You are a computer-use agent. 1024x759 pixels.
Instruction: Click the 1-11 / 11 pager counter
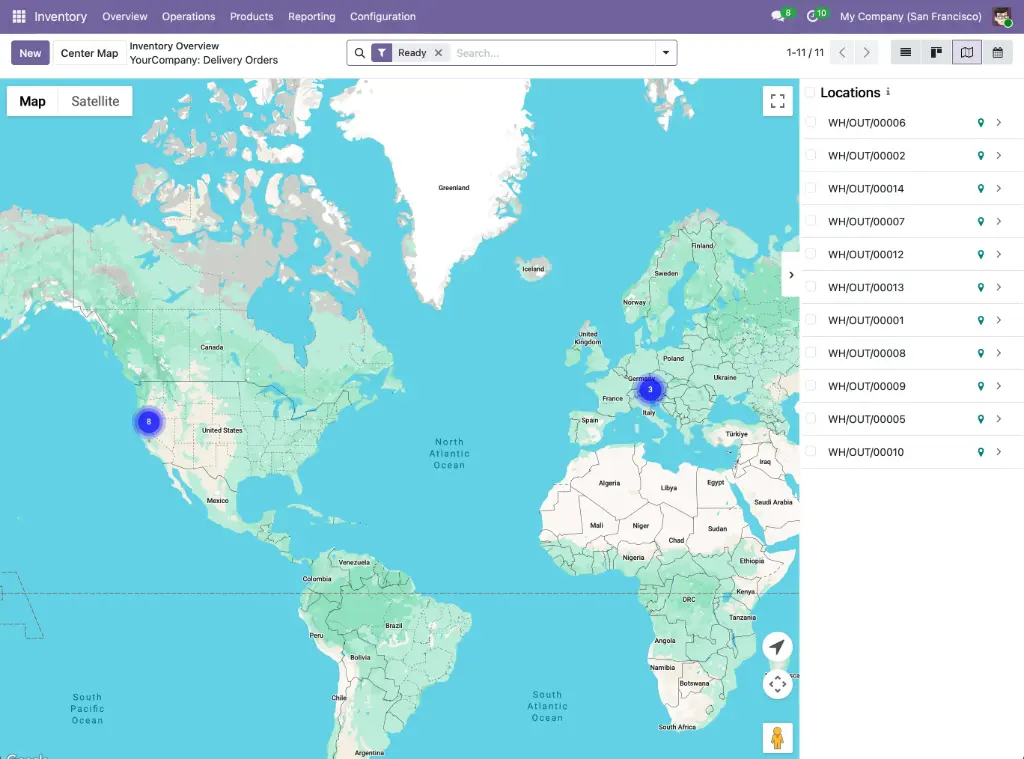[805, 52]
